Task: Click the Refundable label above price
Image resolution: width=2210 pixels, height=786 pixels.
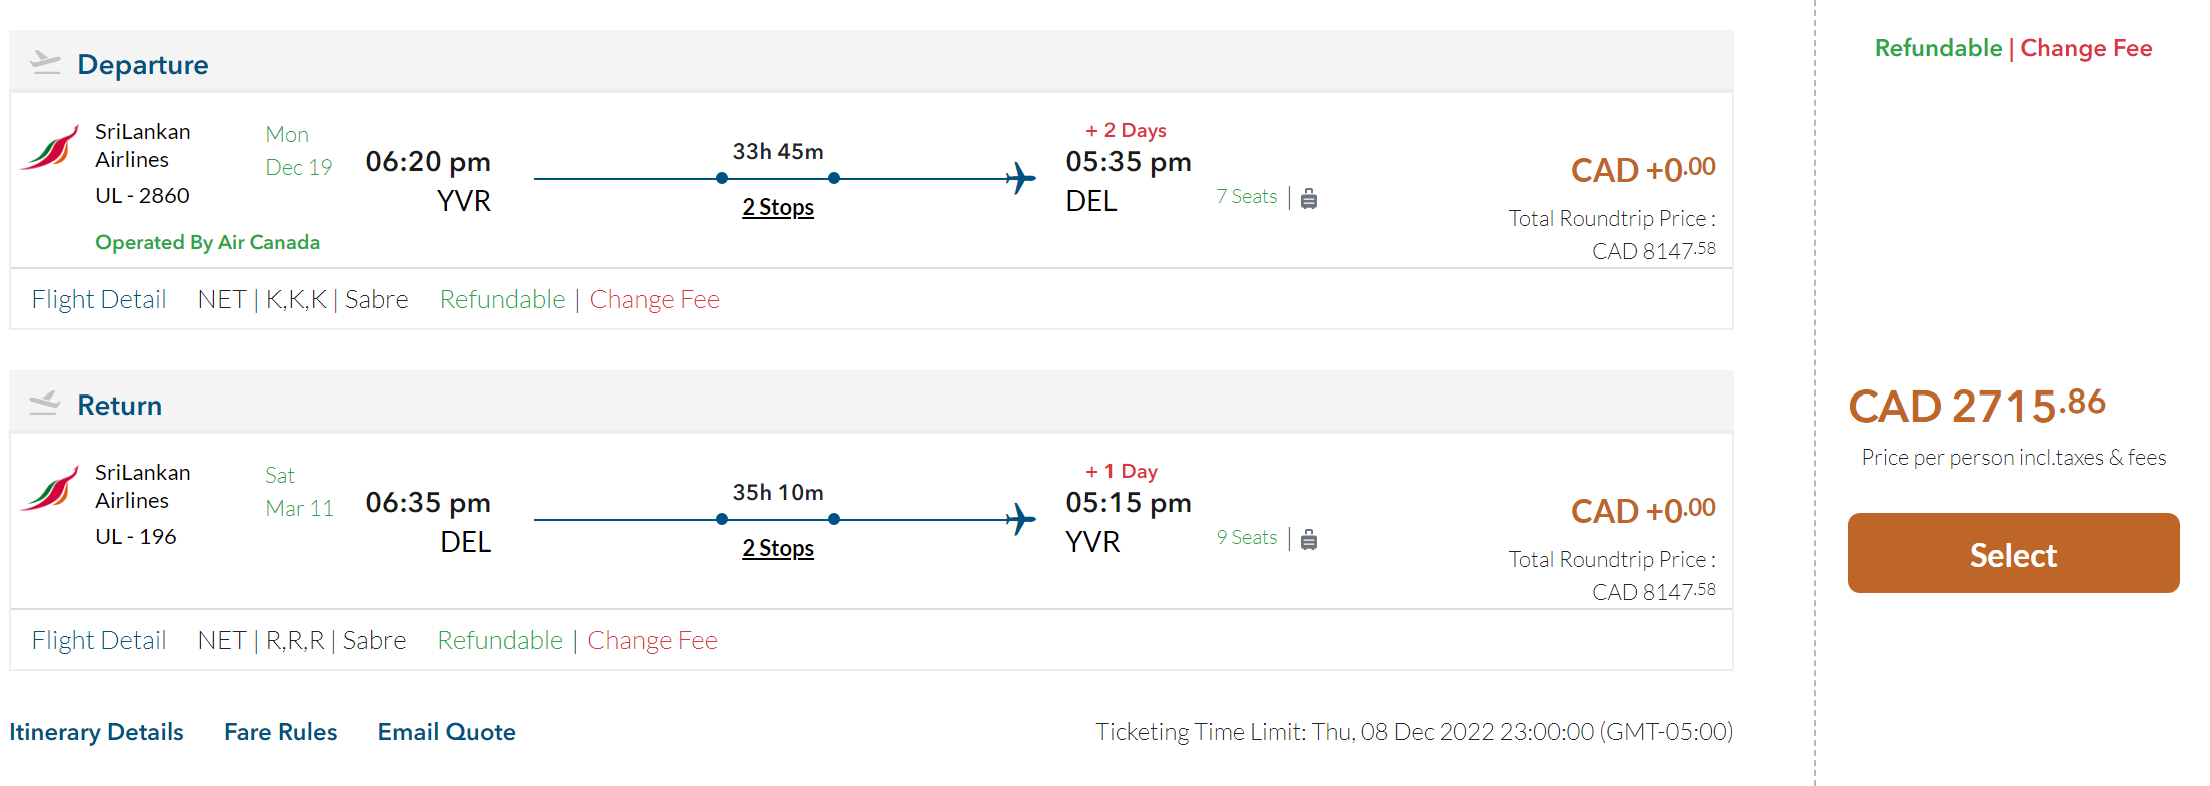Action: click(1938, 48)
